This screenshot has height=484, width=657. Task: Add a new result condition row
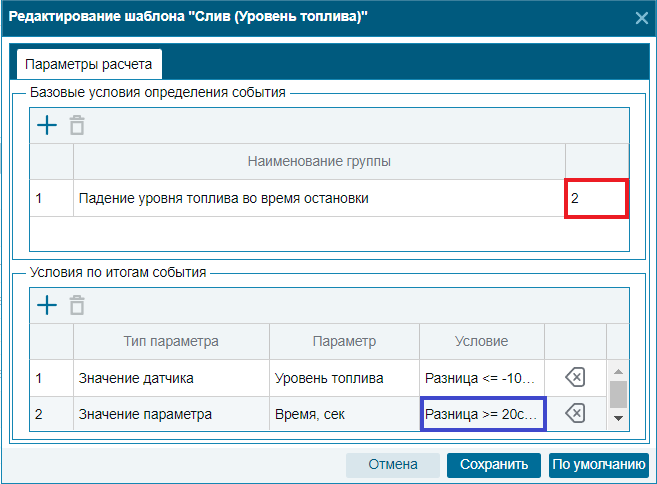click(x=47, y=305)
